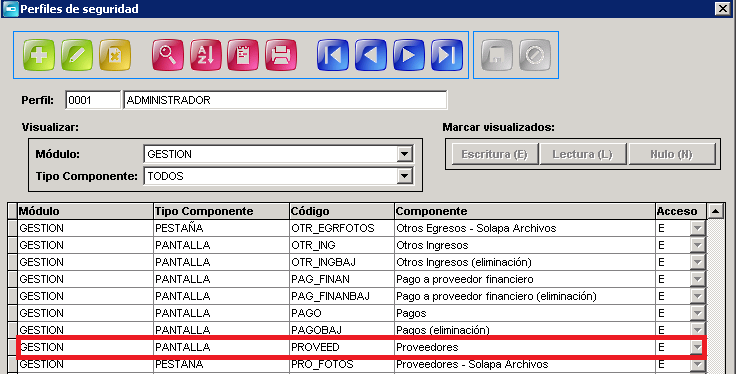736x374 pixels.
Task: Click the Nulo (N) button
Action: tap(672, 154)
